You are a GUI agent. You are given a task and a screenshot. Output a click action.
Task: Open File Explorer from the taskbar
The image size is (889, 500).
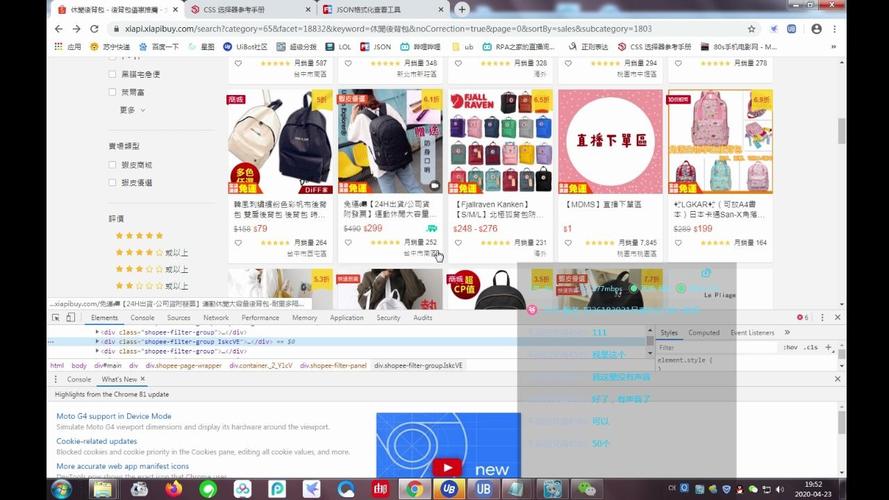[103, 489]
